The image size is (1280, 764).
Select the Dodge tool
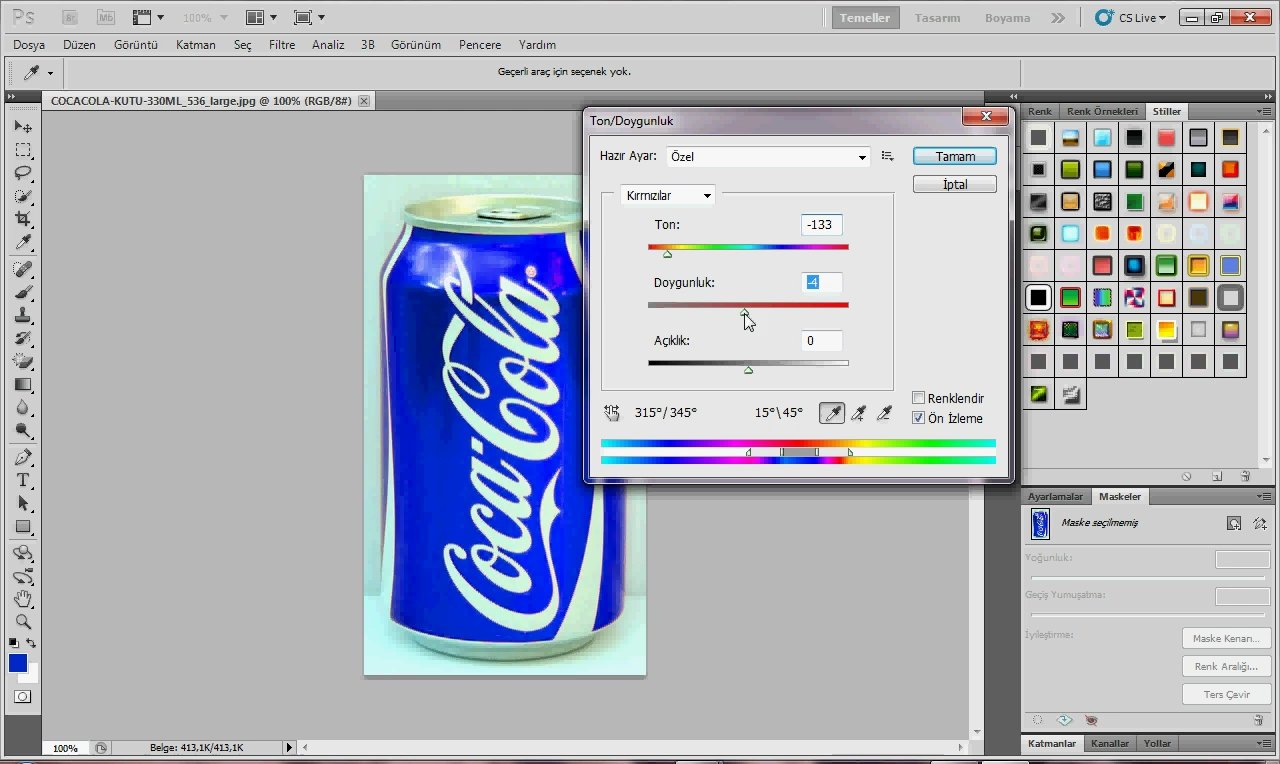point(23,431)
